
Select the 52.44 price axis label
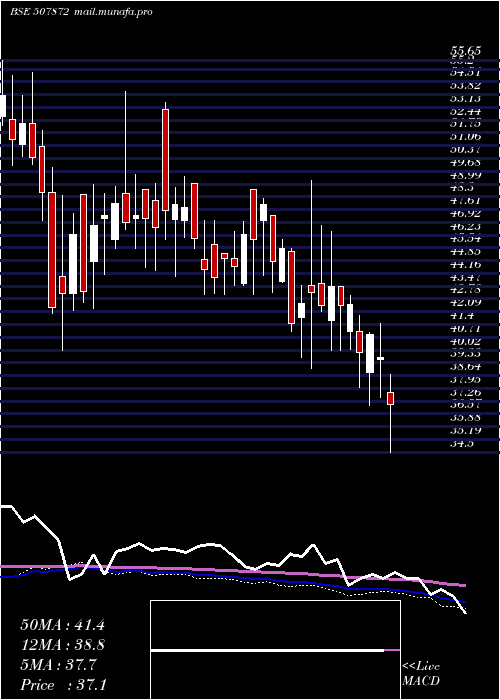click(x=465, y=110)
